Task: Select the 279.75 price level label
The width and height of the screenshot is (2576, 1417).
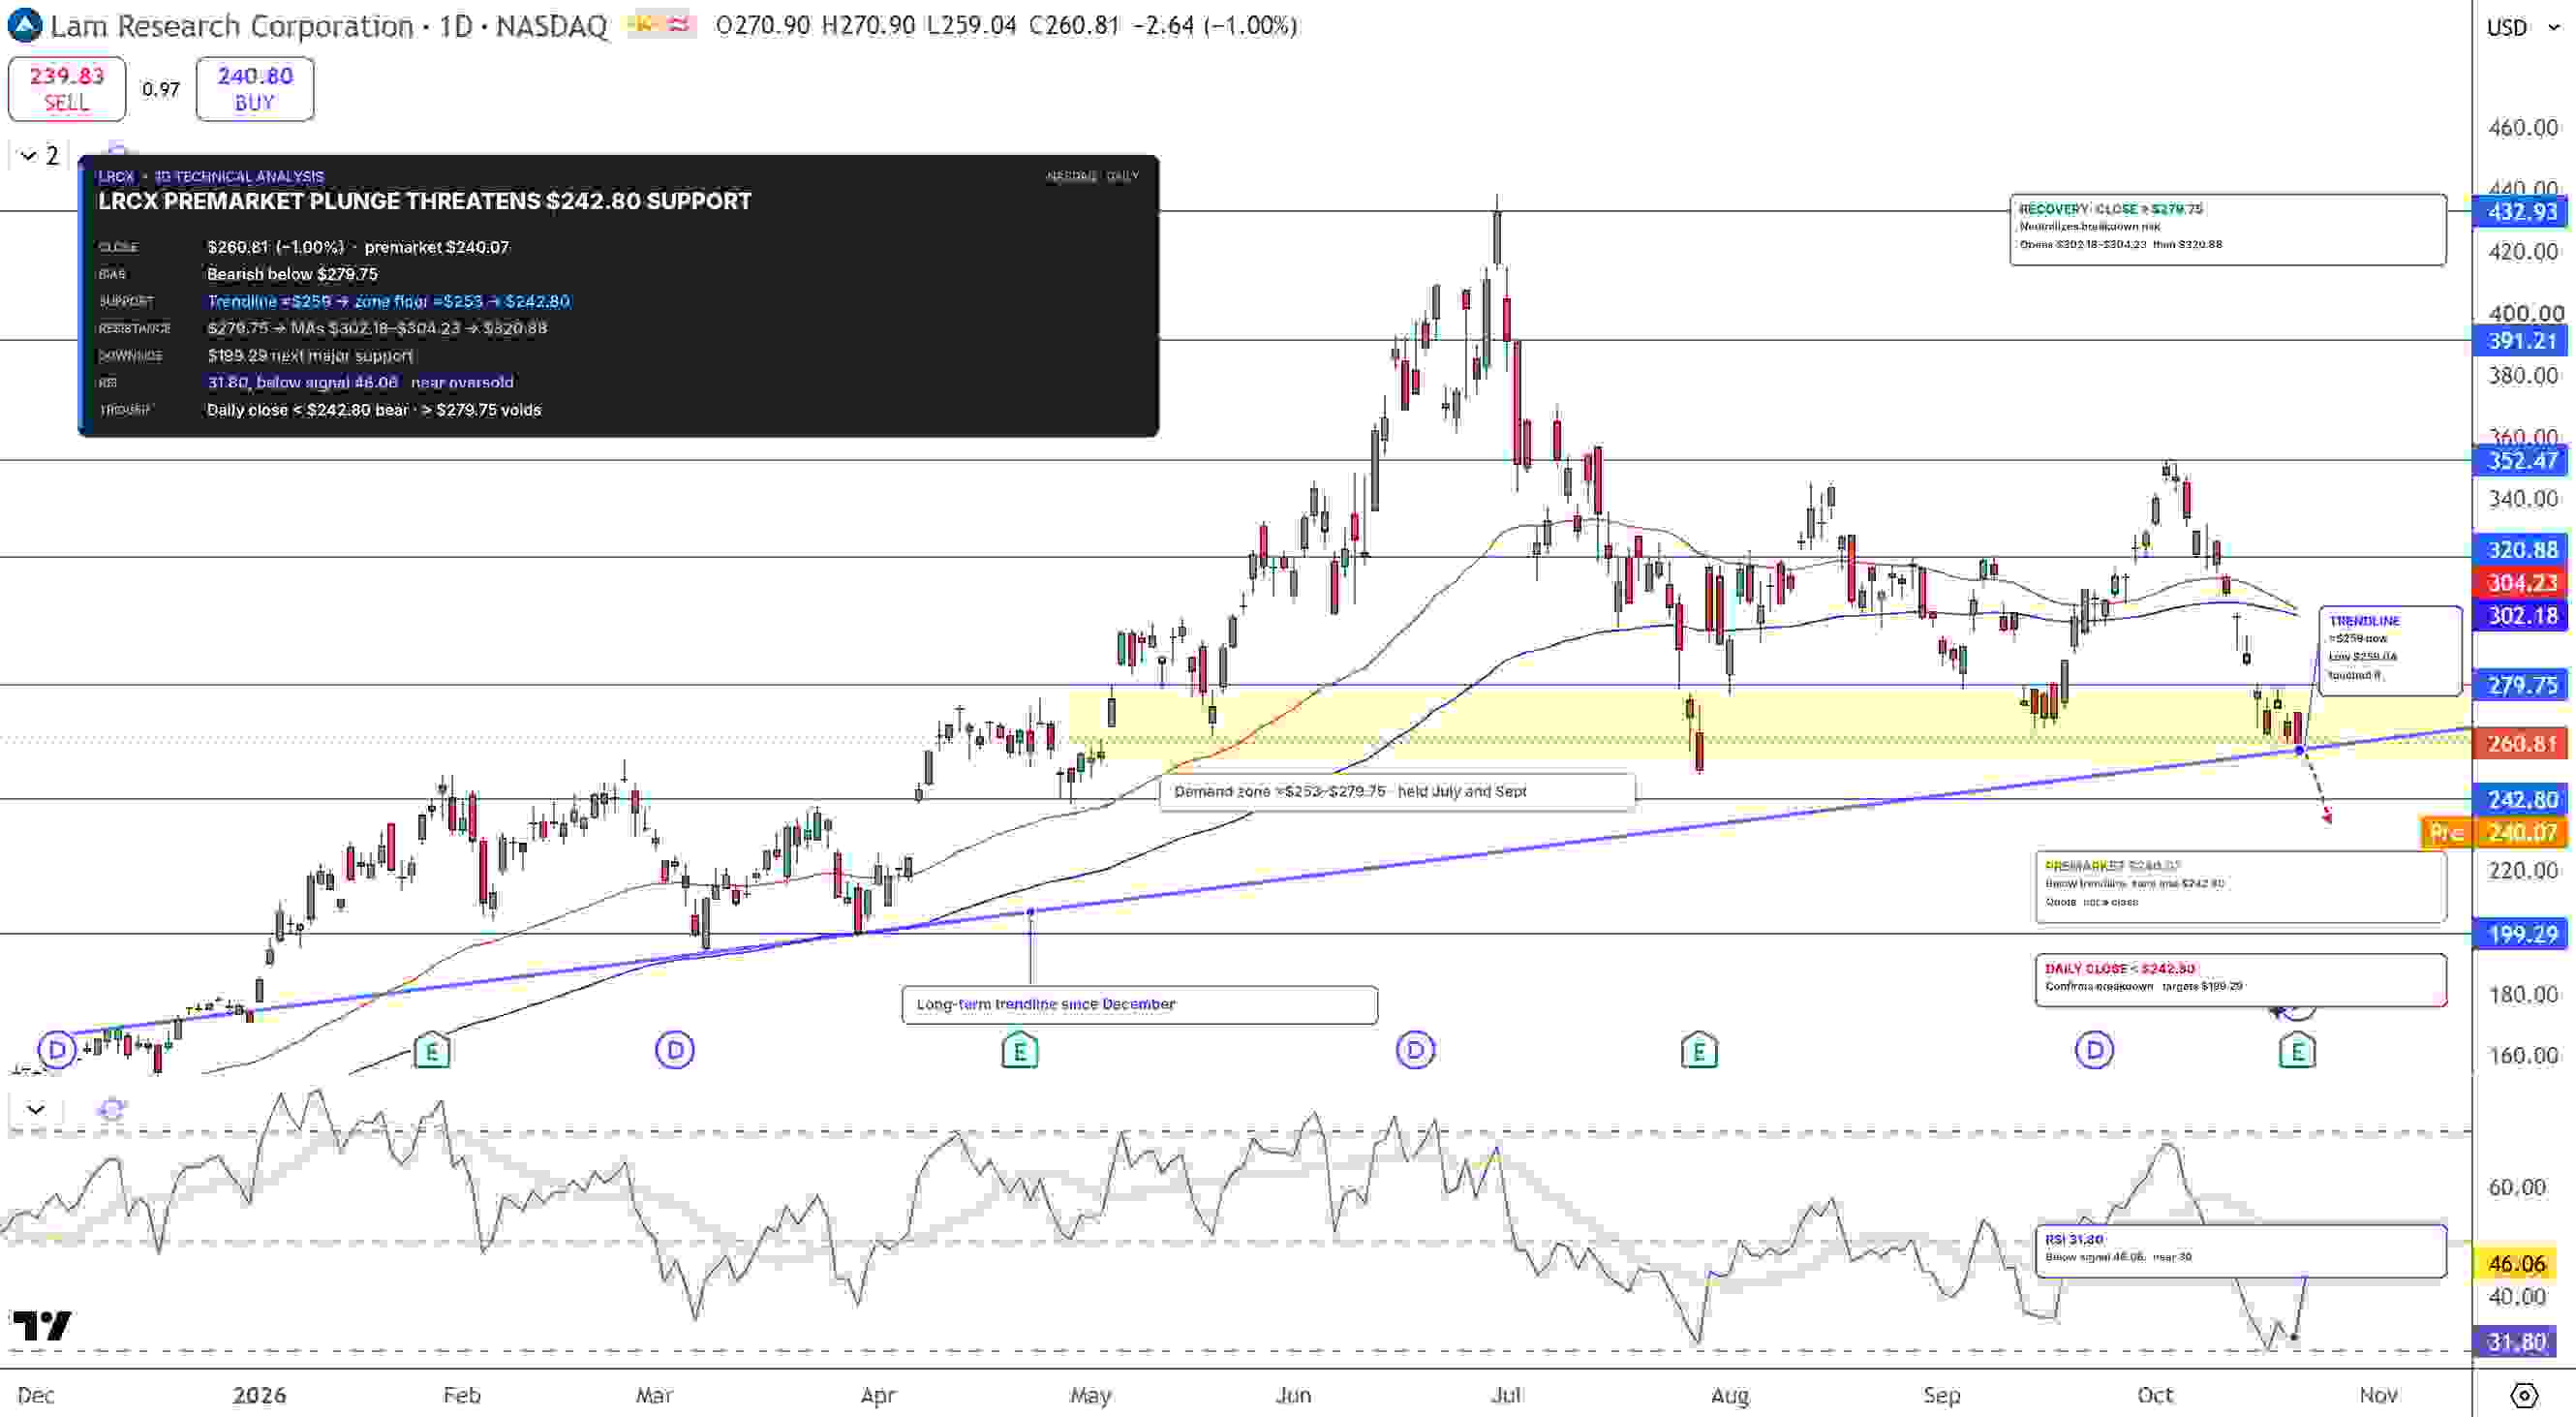Action: tap(2521, 685)
